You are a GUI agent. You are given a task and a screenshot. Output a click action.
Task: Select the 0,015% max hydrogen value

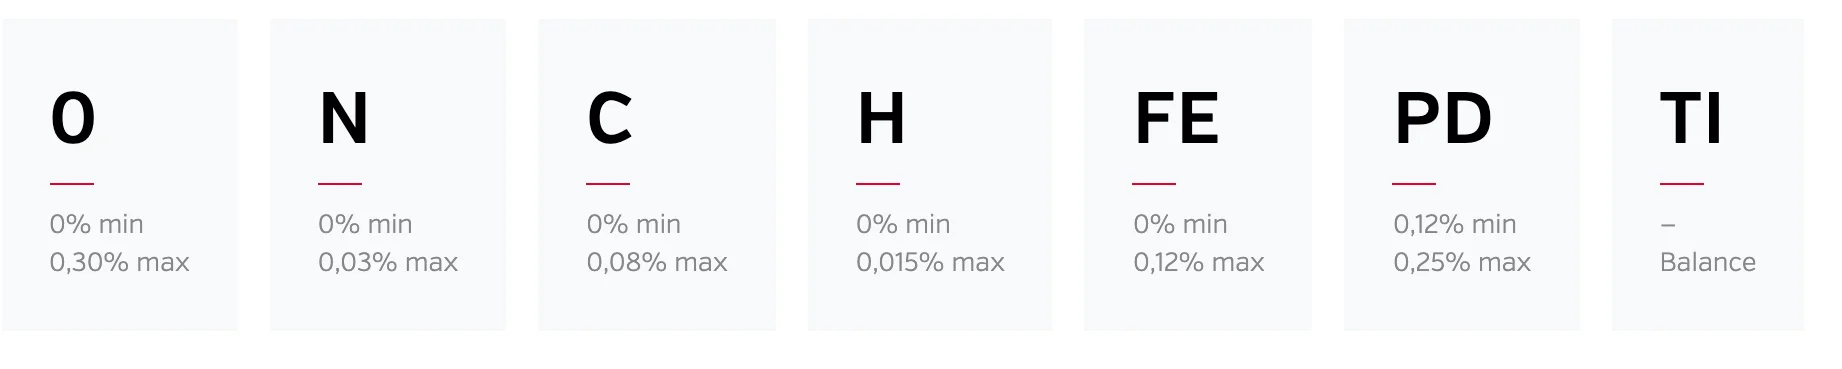(x=930, y=262)
